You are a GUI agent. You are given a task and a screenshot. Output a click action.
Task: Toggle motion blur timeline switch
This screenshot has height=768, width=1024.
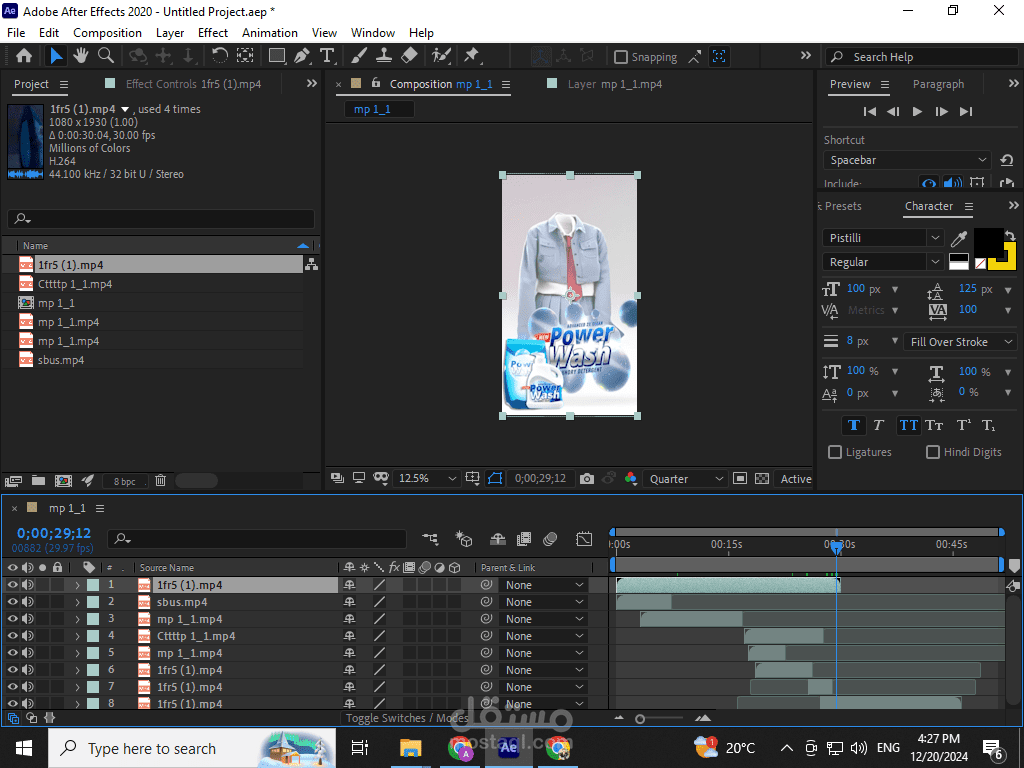[x=551, y=539]
